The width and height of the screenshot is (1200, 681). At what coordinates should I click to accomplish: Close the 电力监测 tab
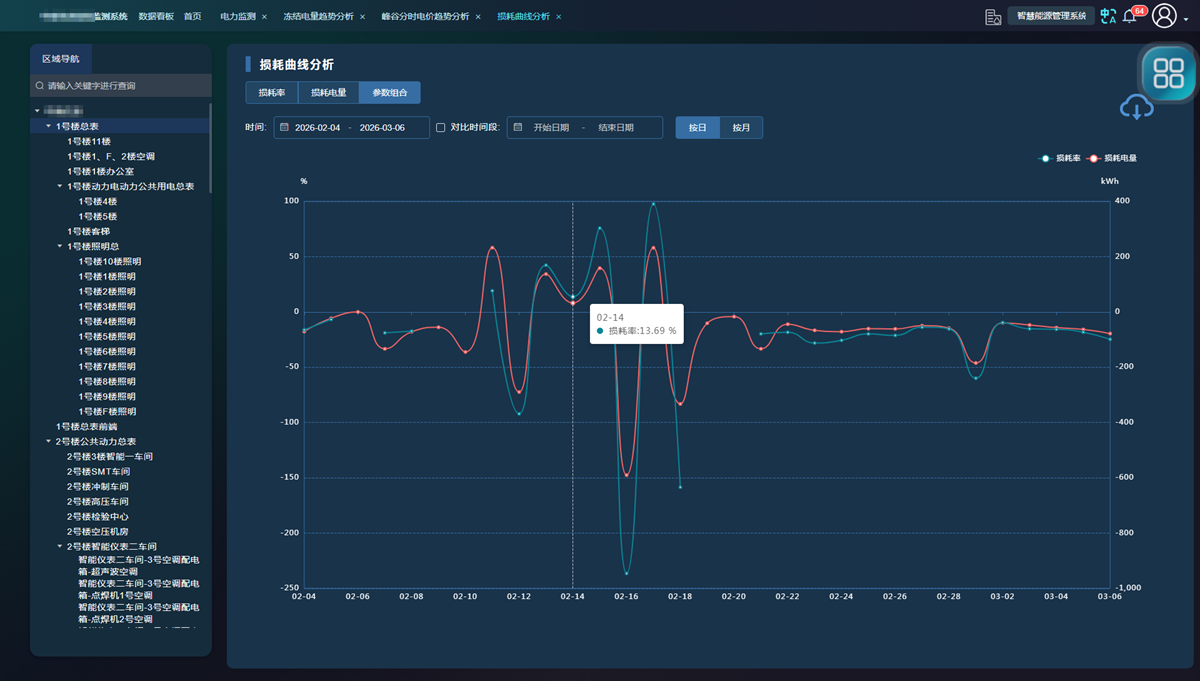click(263, 16)
